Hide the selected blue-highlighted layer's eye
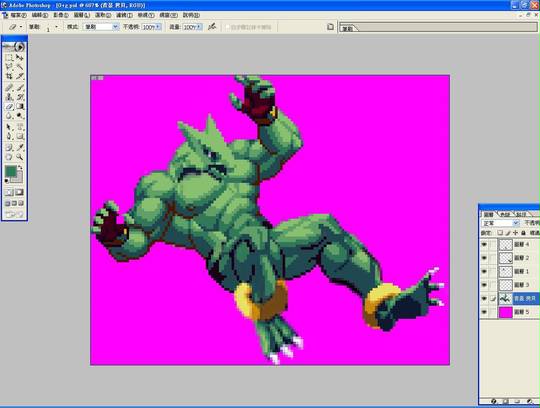The width and height of the screenshot is (540, 408). tap(484, 299)
